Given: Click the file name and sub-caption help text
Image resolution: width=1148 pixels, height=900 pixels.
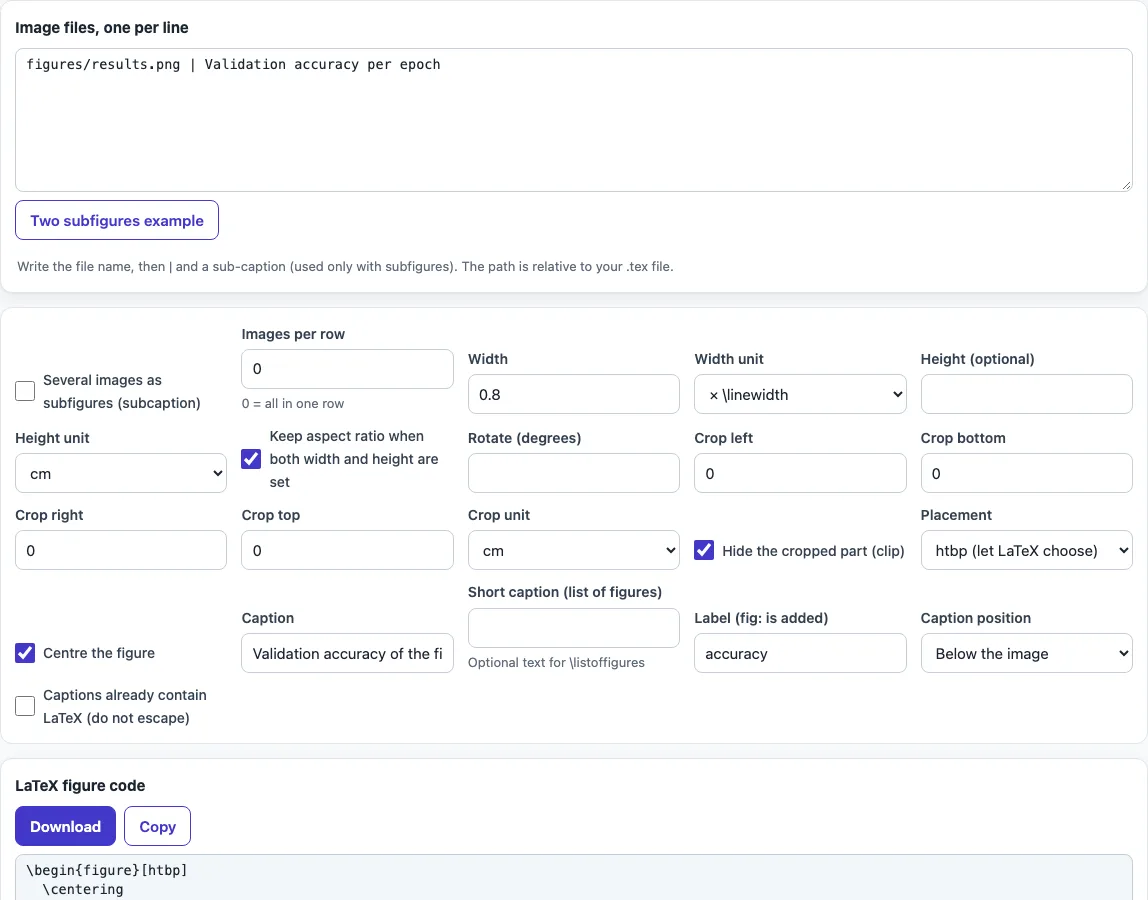Looking at the screenshot, I should 346,267.
